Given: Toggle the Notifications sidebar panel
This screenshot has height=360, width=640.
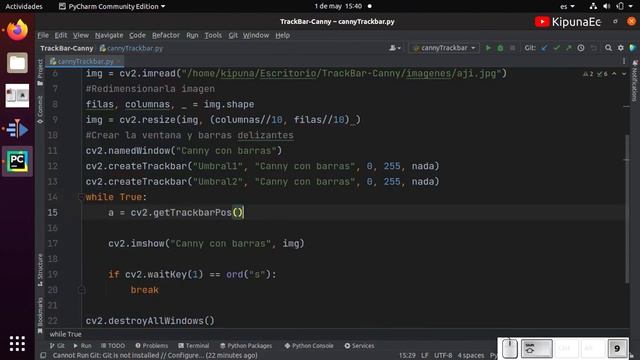Looking at the screenshot, I should [x=634, y=81].
